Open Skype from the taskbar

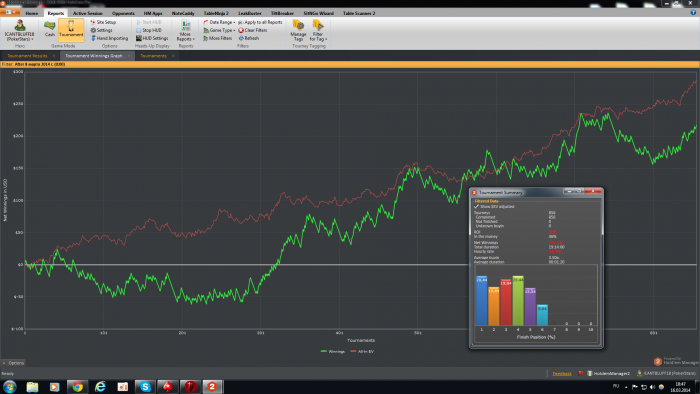coord(145,386)
